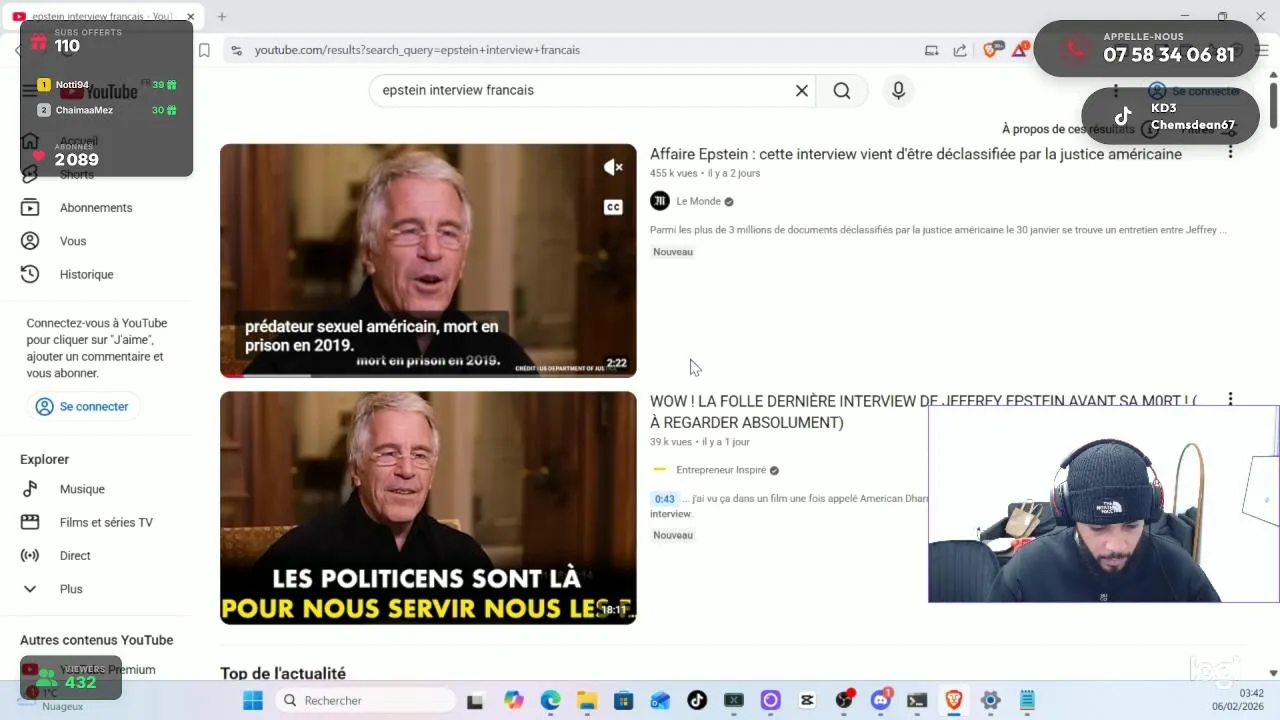Open the Le Monde channel avatar
1280x720 pixels.
[660, 201]
